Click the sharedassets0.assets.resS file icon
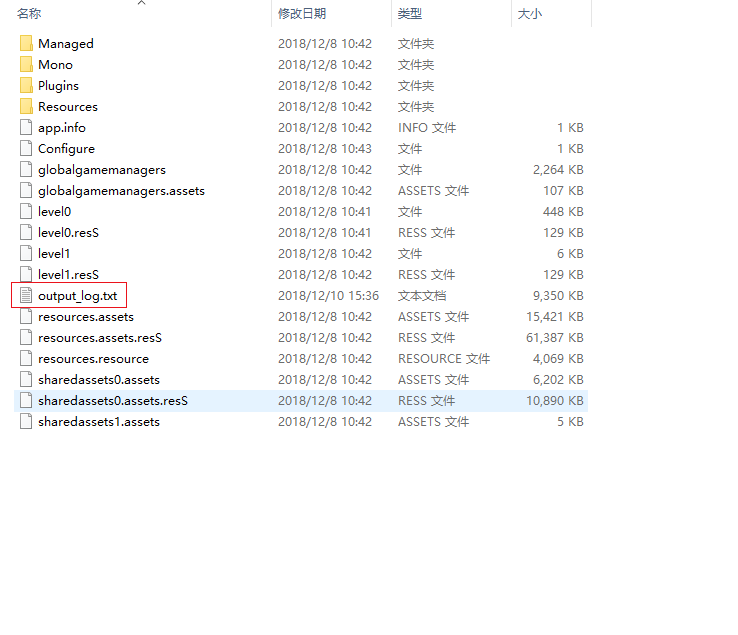Image resolution: width=738 pixels, height=635 pixels. pyautogui.click(x=26, y=401)
